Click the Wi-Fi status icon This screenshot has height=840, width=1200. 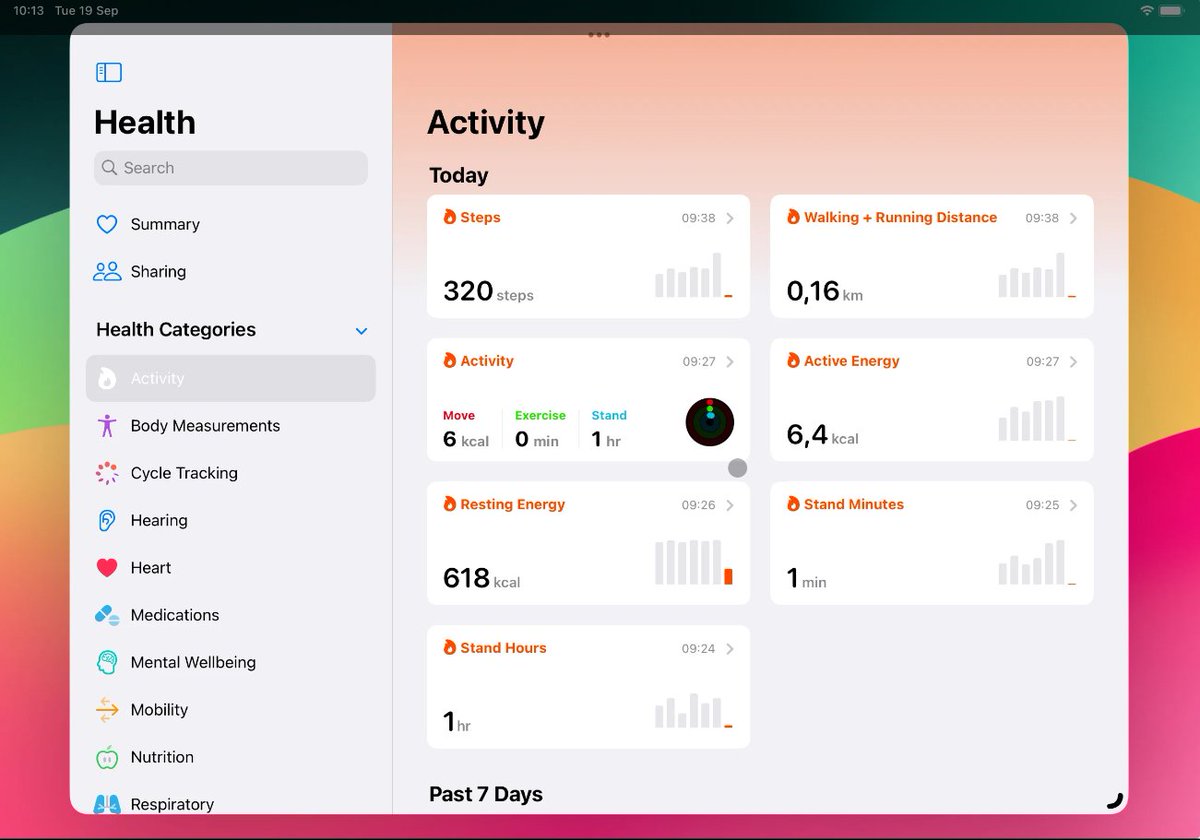pos(1146,10)
